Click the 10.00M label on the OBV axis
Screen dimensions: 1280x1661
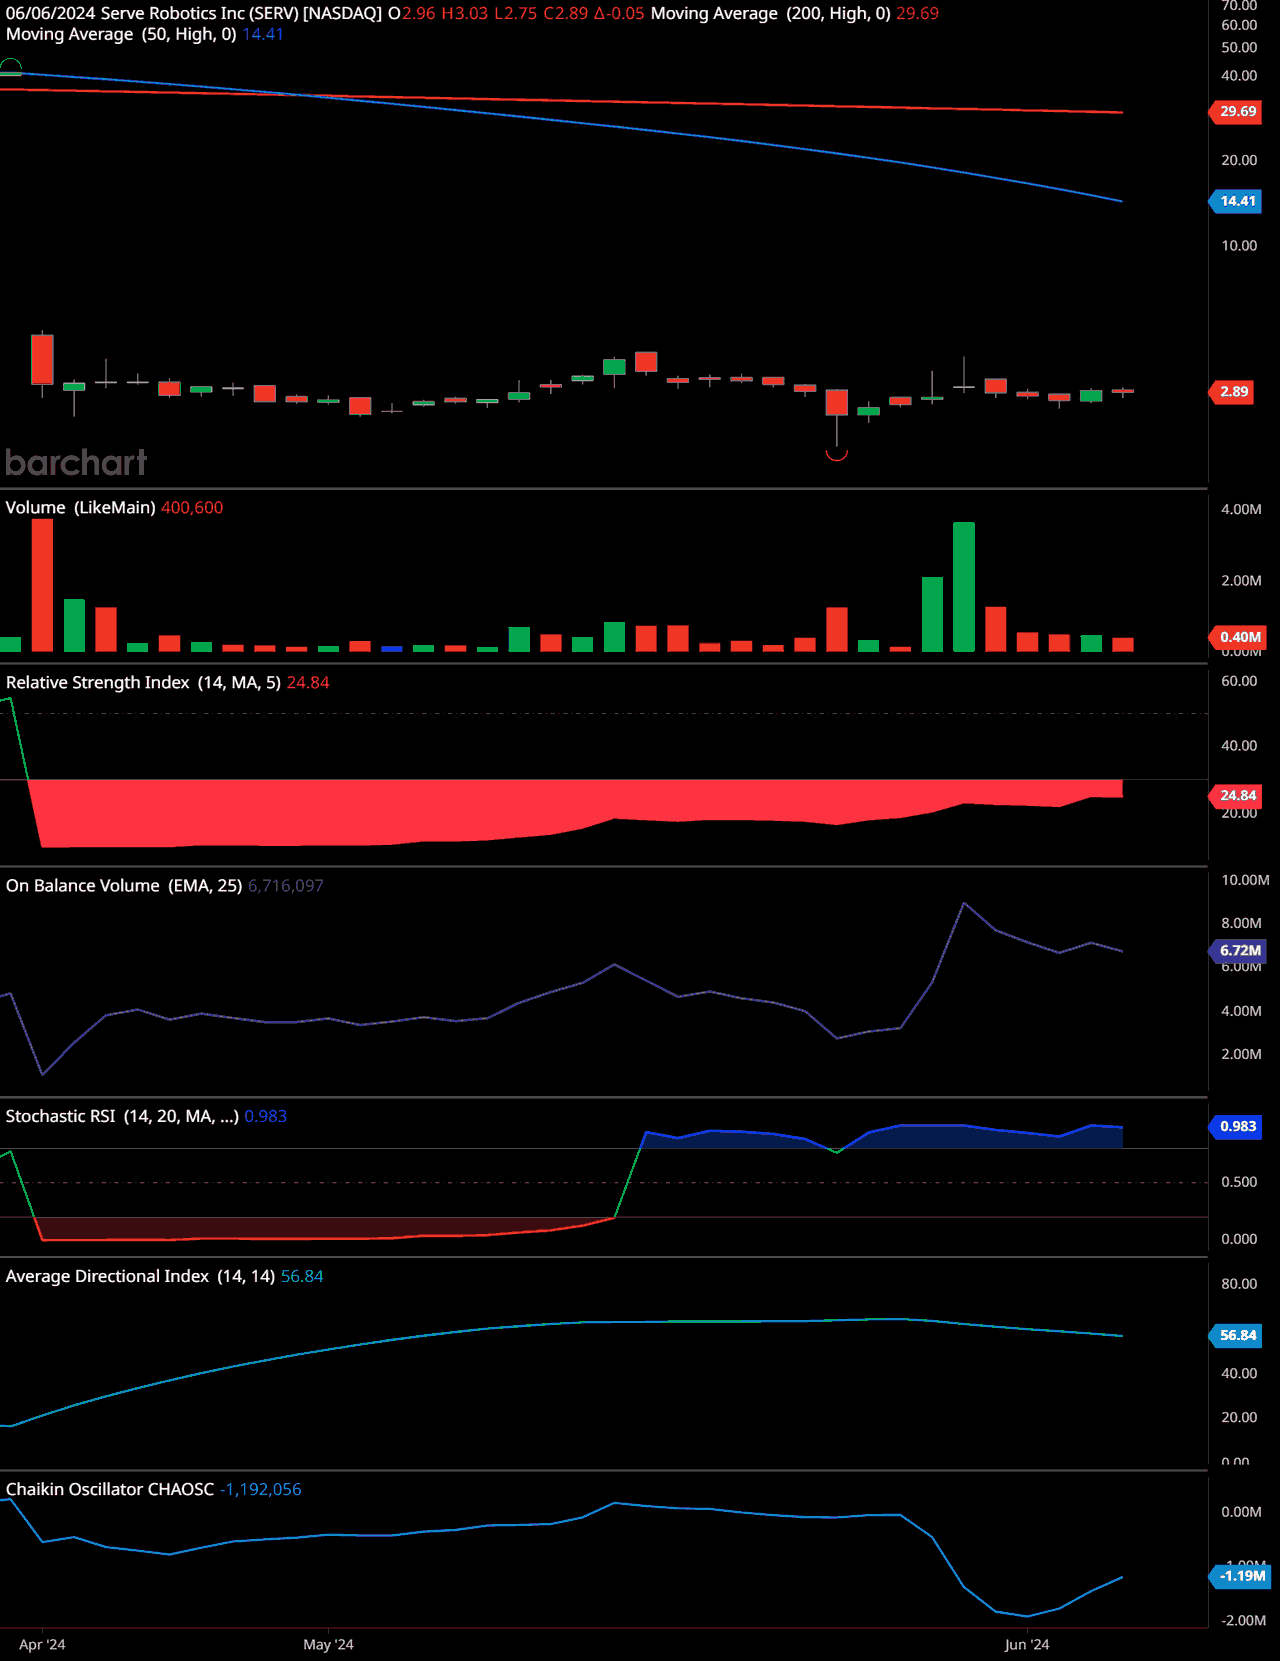pos(1245,881)
